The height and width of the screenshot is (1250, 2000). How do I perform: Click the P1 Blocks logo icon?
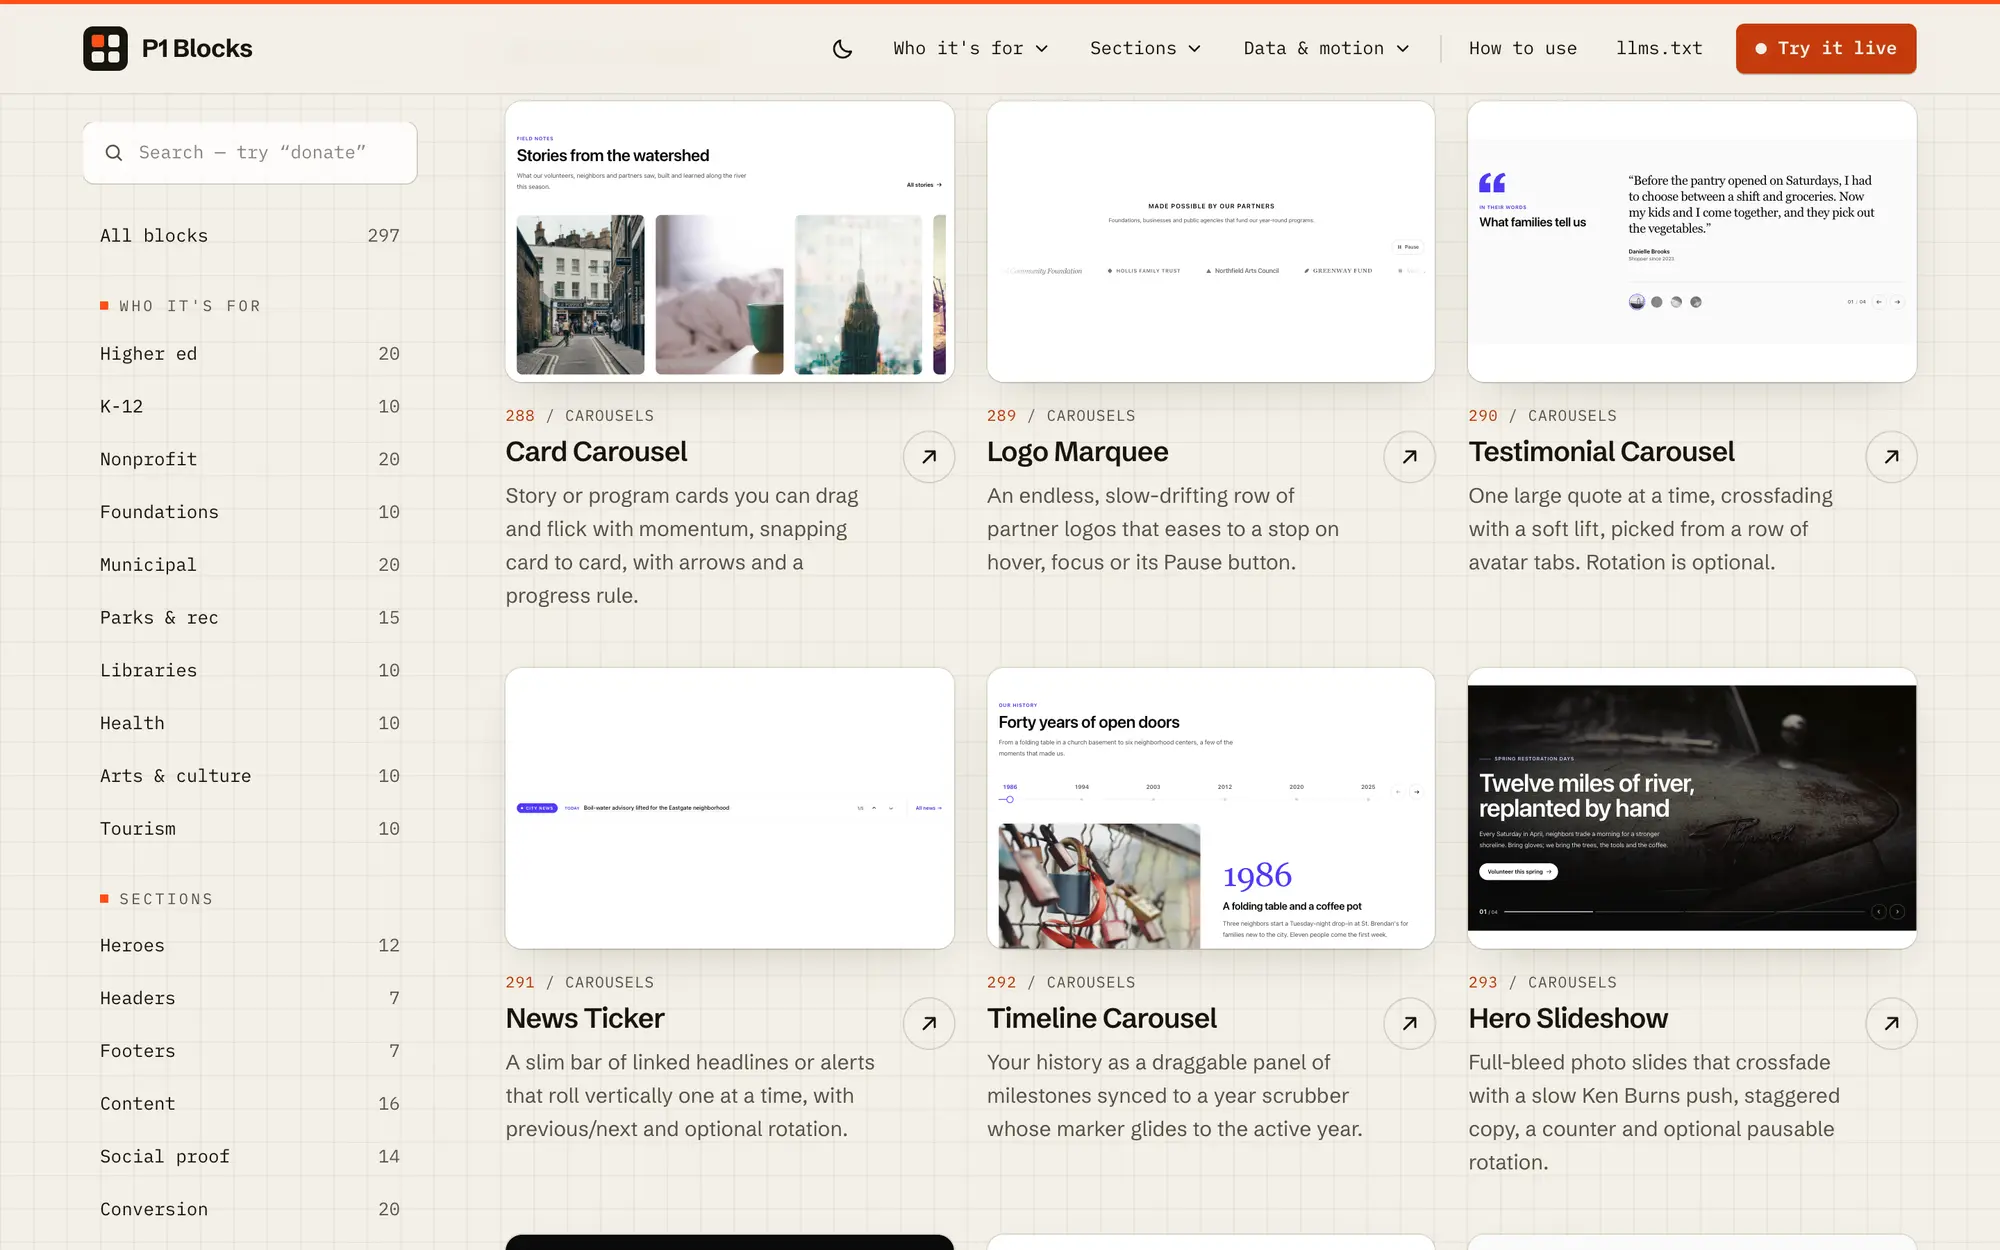[x=105, y=48]
